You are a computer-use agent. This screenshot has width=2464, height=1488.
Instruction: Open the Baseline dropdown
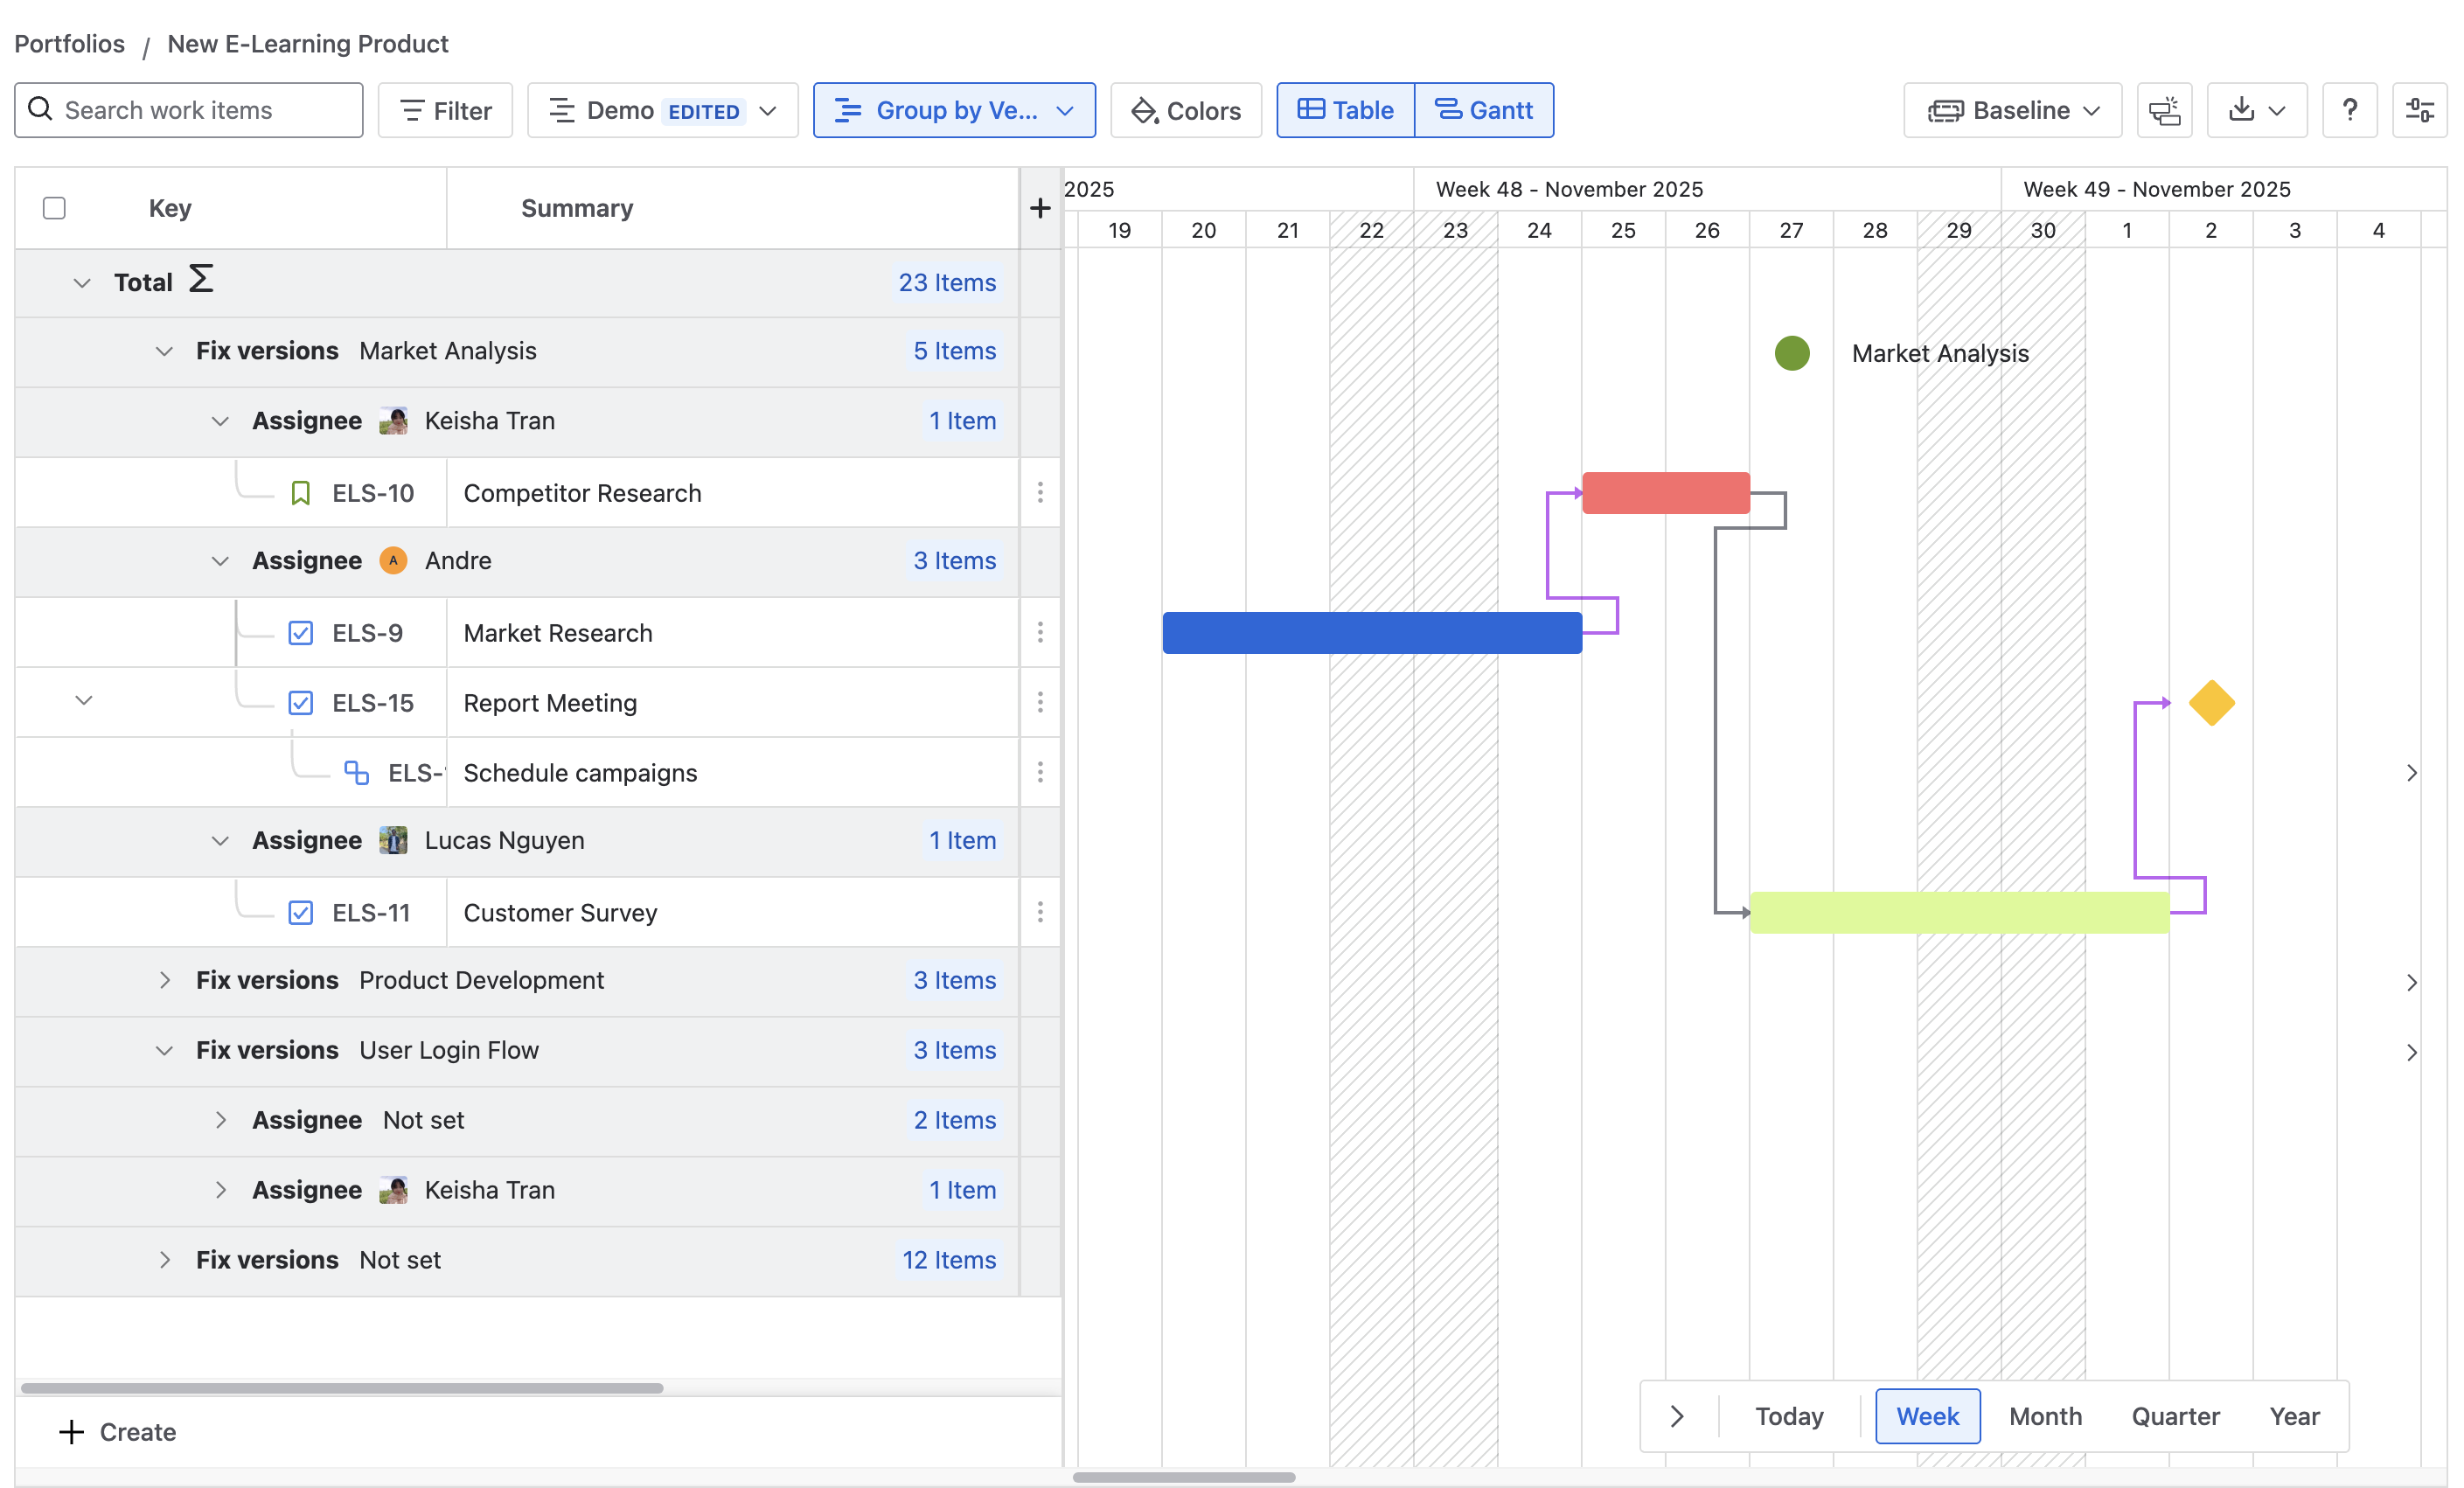click(2012, 110)
